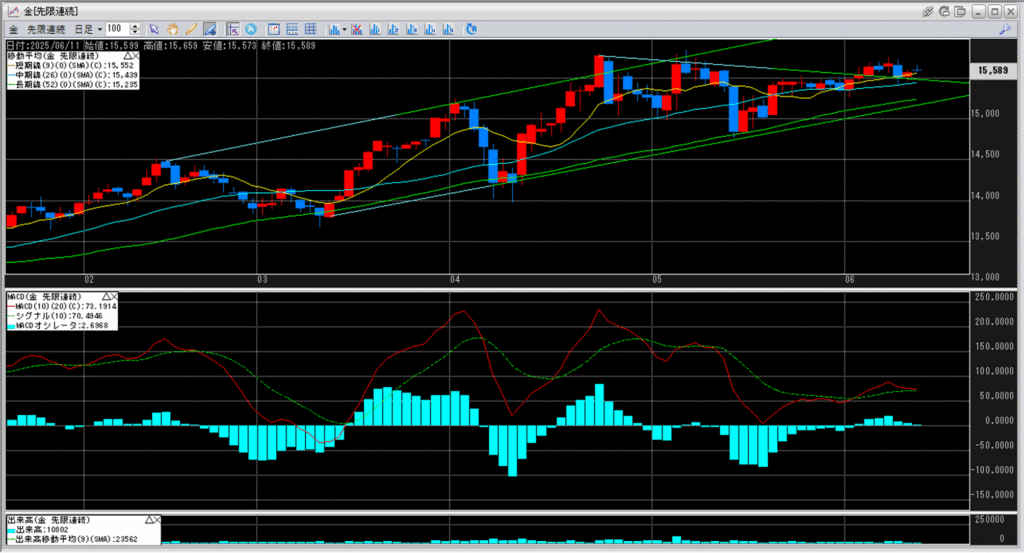Click the blue circular chart icon
The image size is (1024, 553).
[250, 29]
